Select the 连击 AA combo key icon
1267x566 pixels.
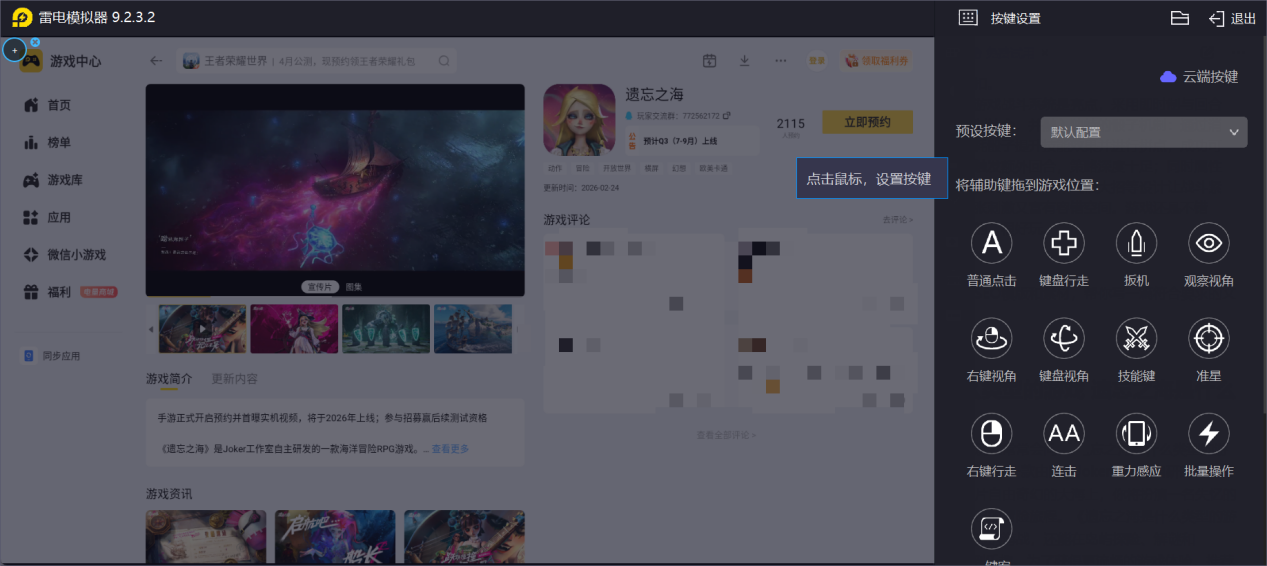(1064, 433)
